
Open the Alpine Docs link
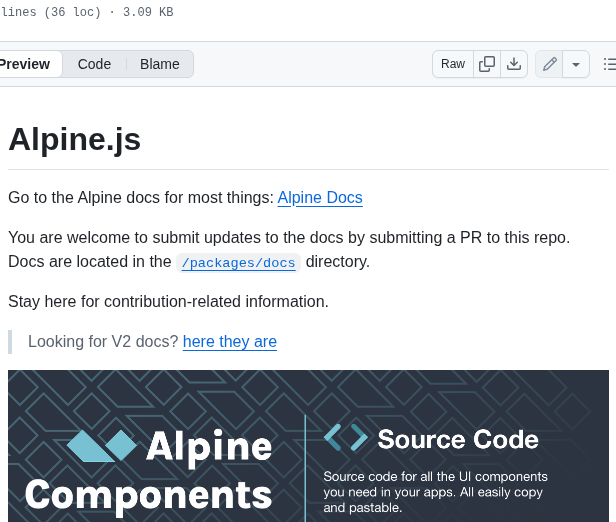pos(320,198)
